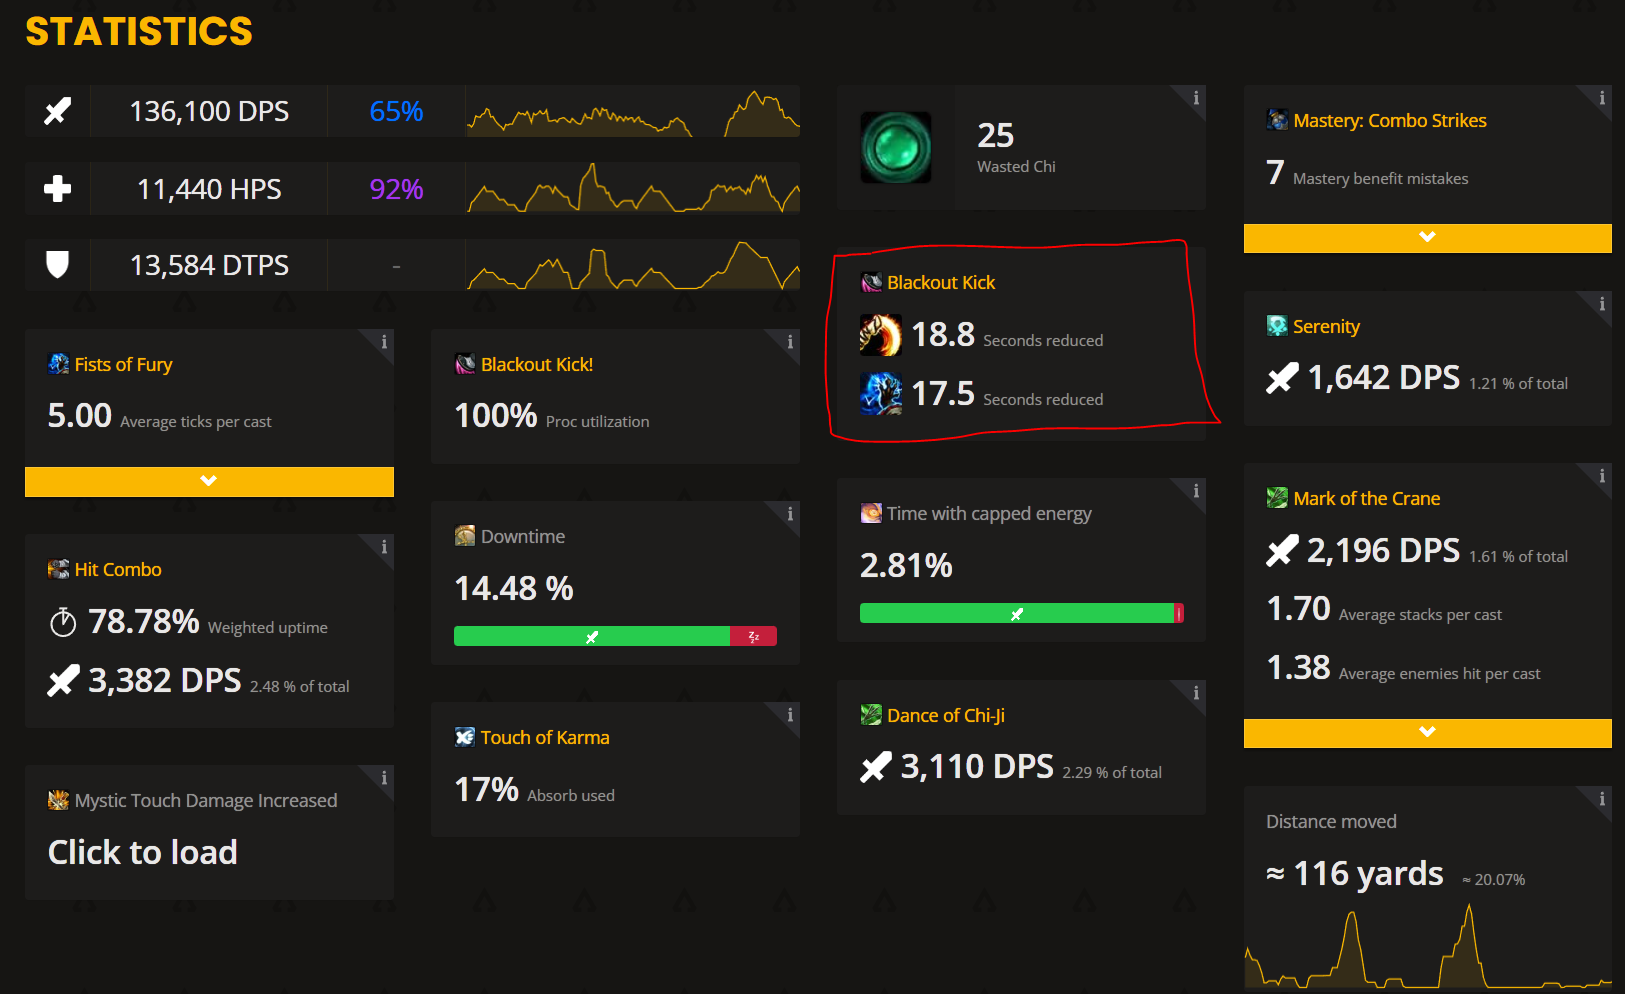Open the Serenity spell link
The width and height of the screenshot is (1625, 994).
coord(1325,327)
